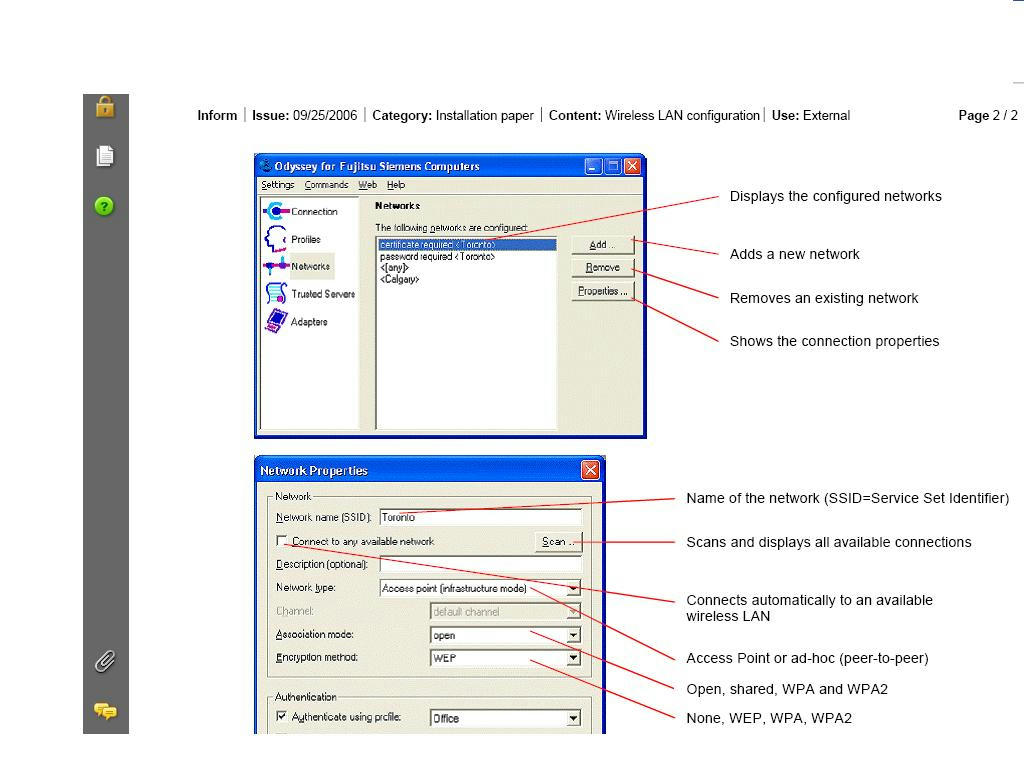Open the comments speech bubble icon

pyautogui.click(x=105, y=711)
